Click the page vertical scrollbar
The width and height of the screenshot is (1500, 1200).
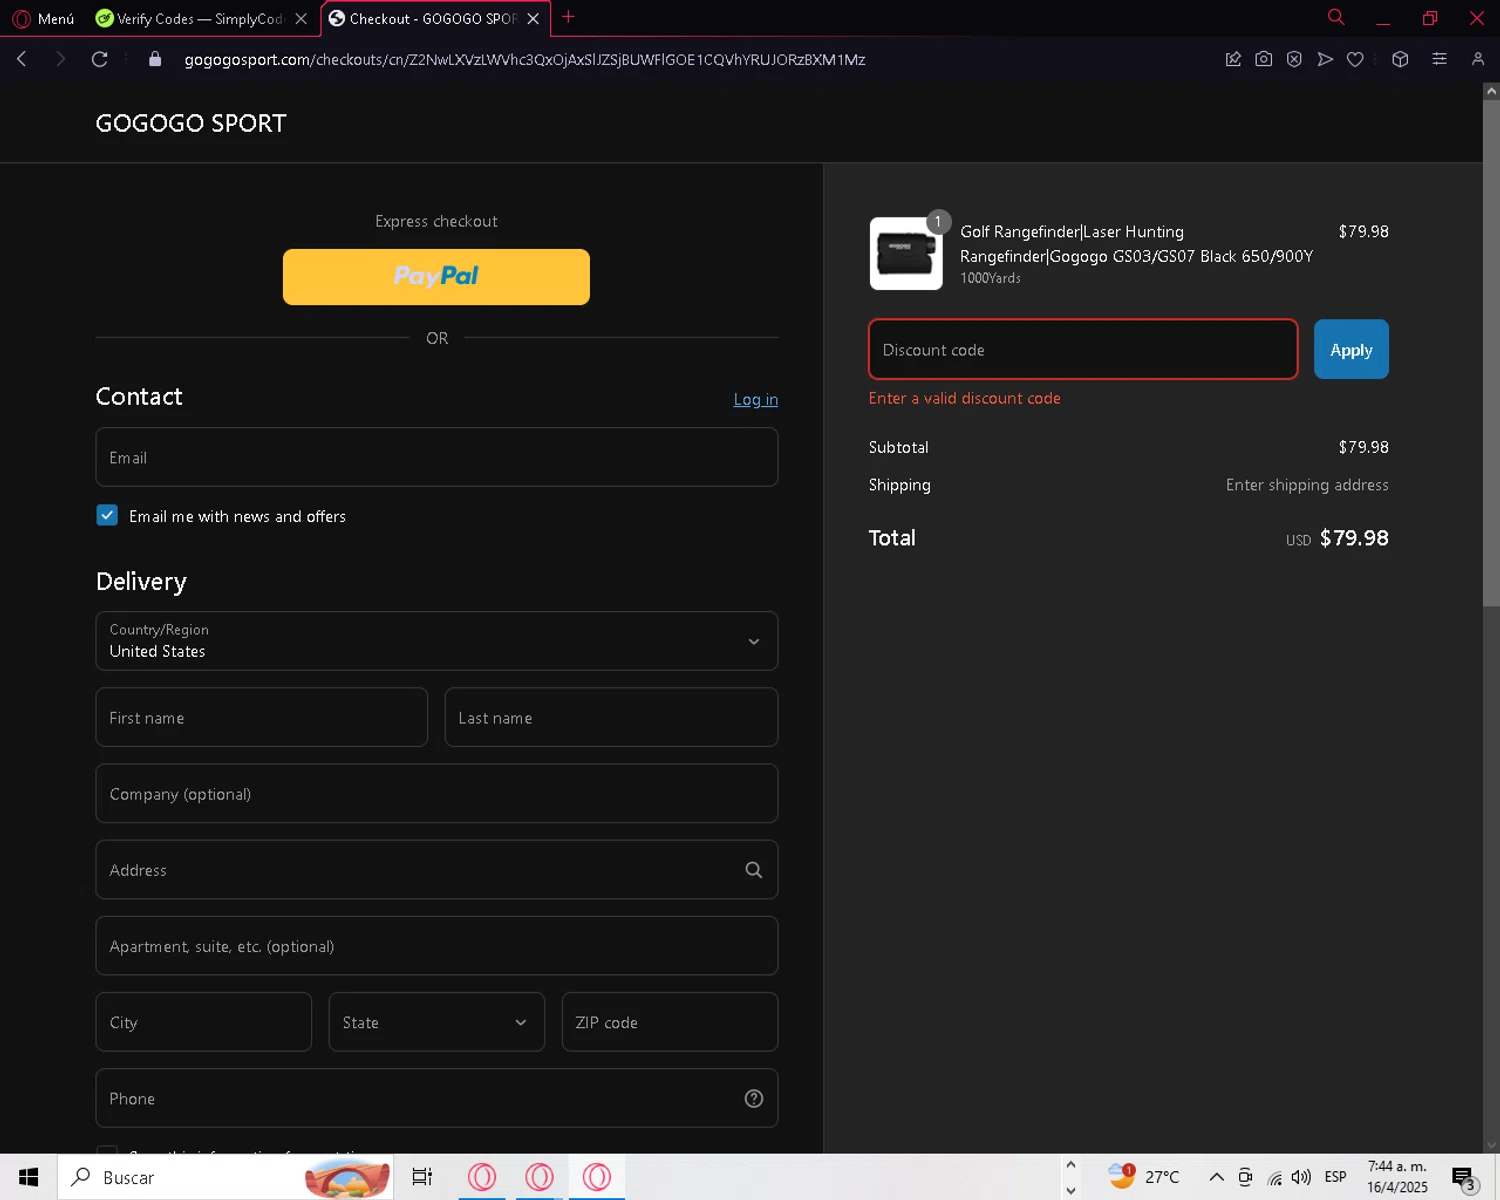1491,354
